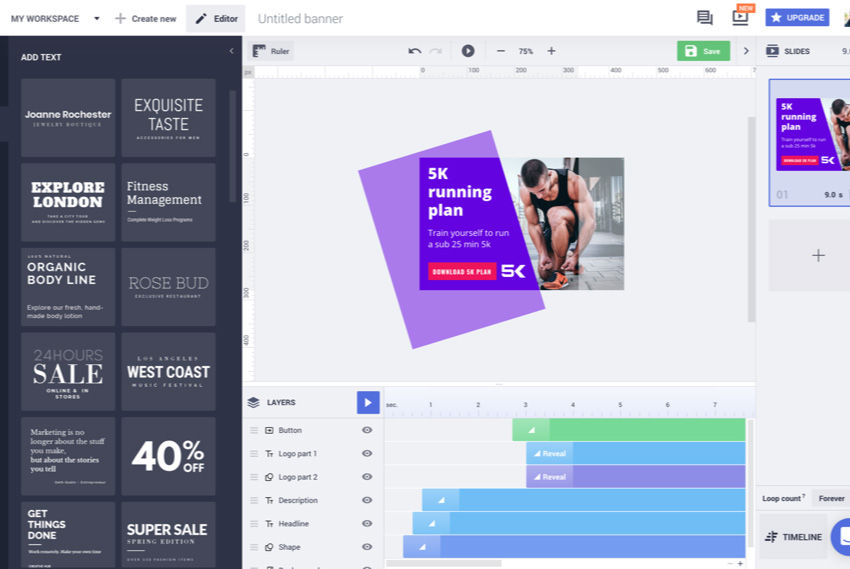
Task: Click the redo arrow icon
Action: click(435, 51)
